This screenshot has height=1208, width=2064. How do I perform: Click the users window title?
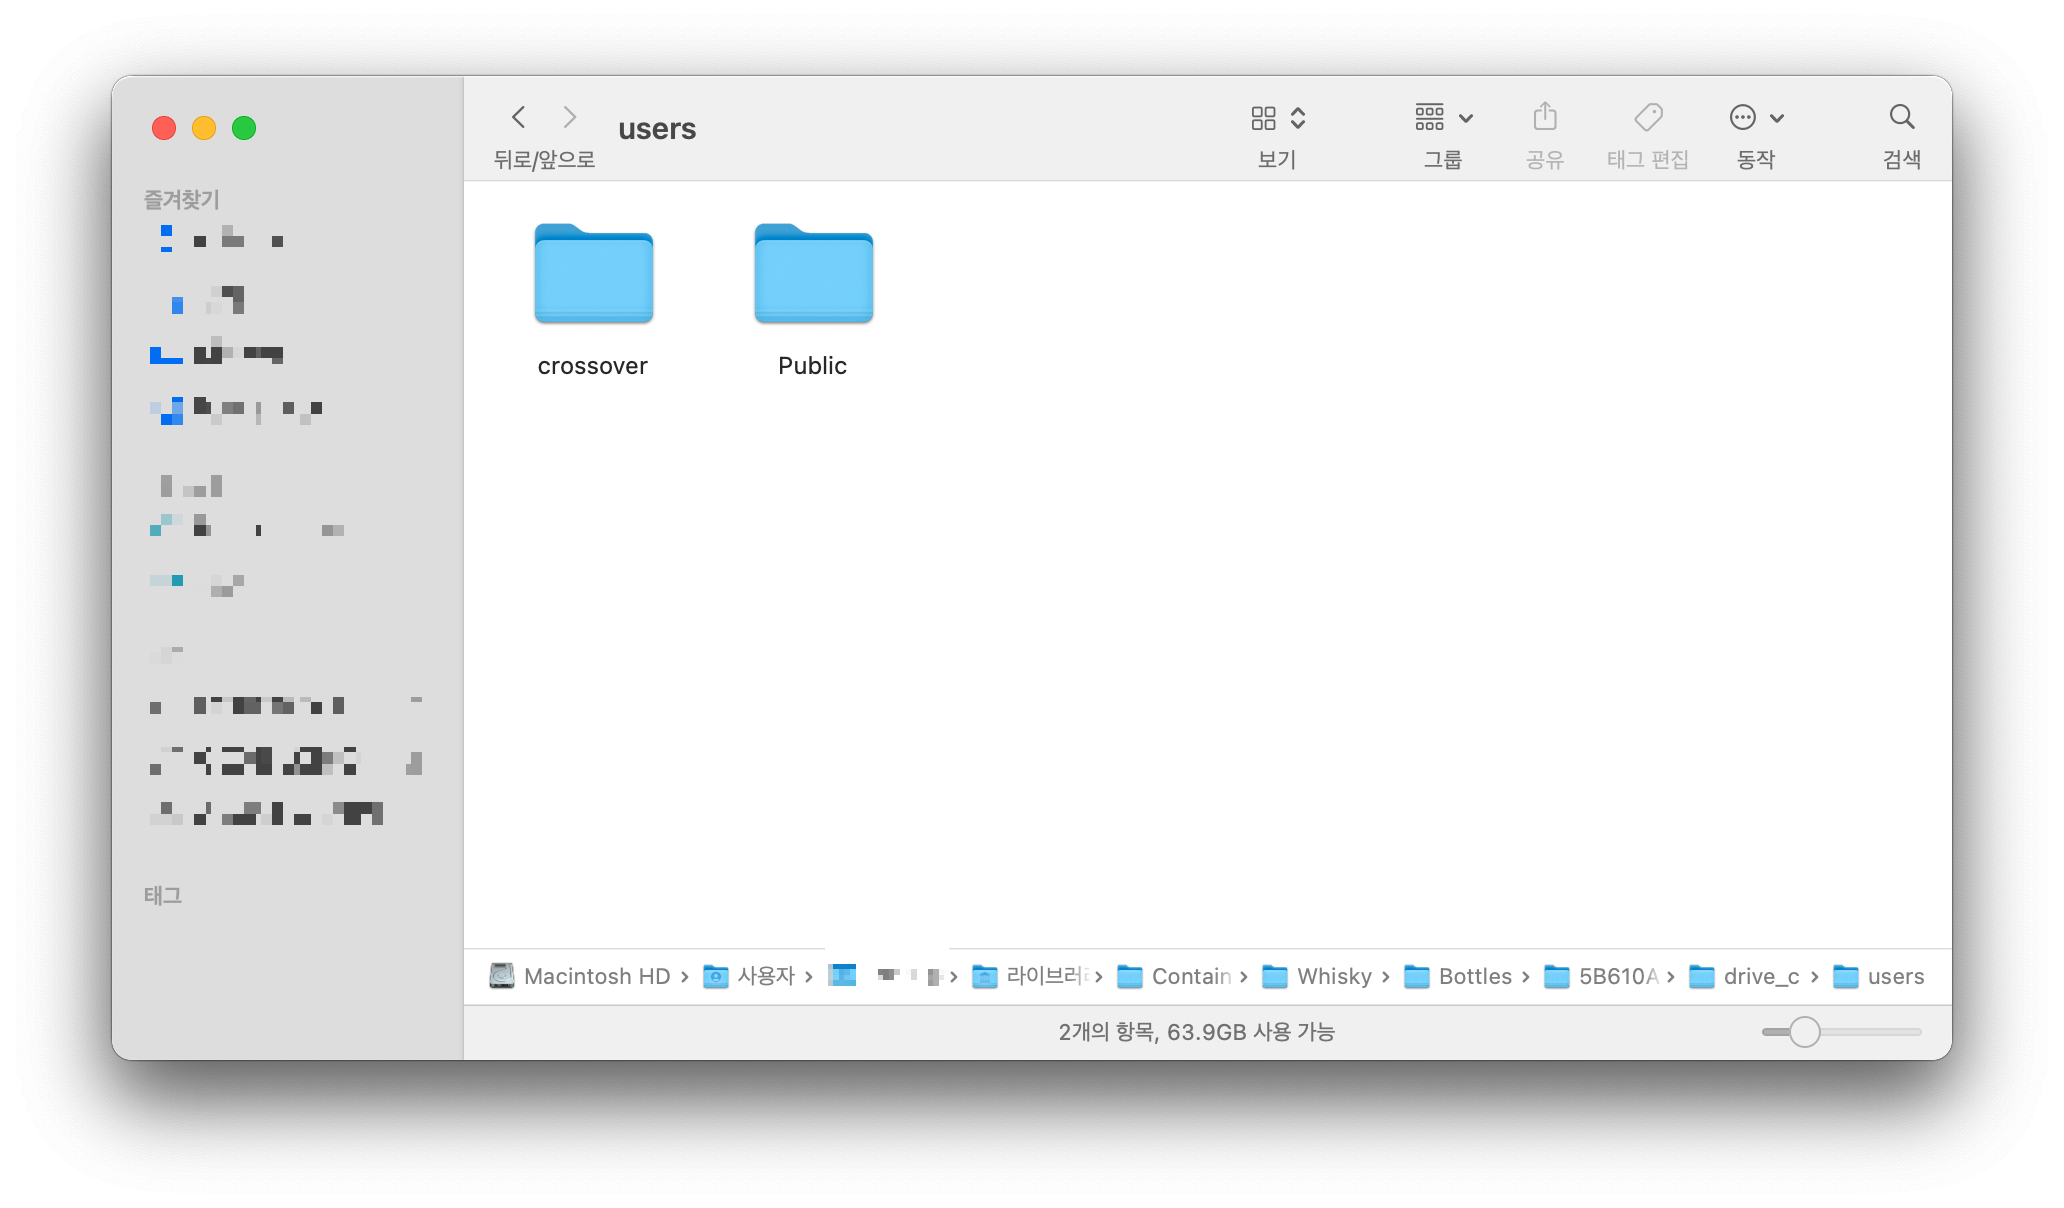point(657,129)
